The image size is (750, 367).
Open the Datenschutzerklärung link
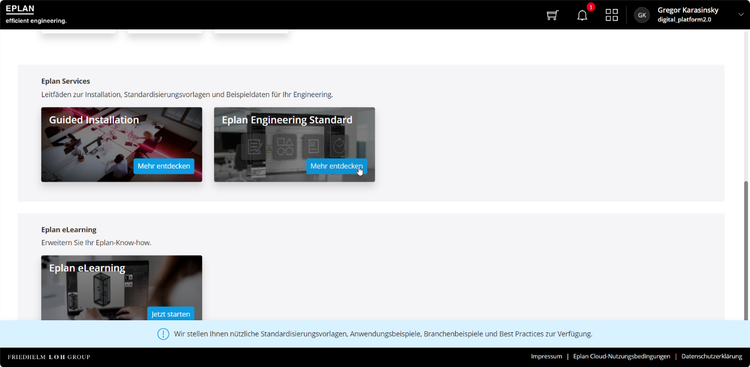pos(712,356)
